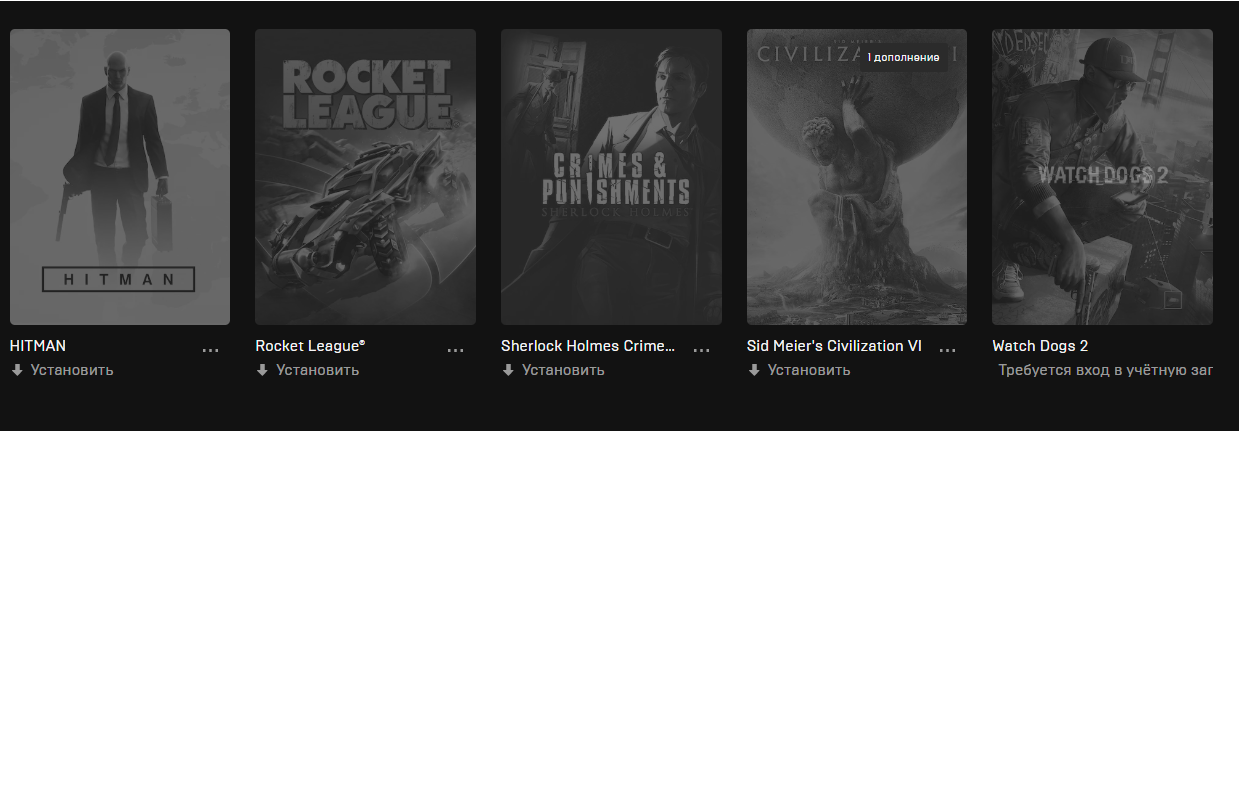Image resolution: width=1251 pixels, height=785 pixels.
Task: Open the Sid Meier's Civilization VI cover
Action: pyautogui.click(x=857, y=177)
